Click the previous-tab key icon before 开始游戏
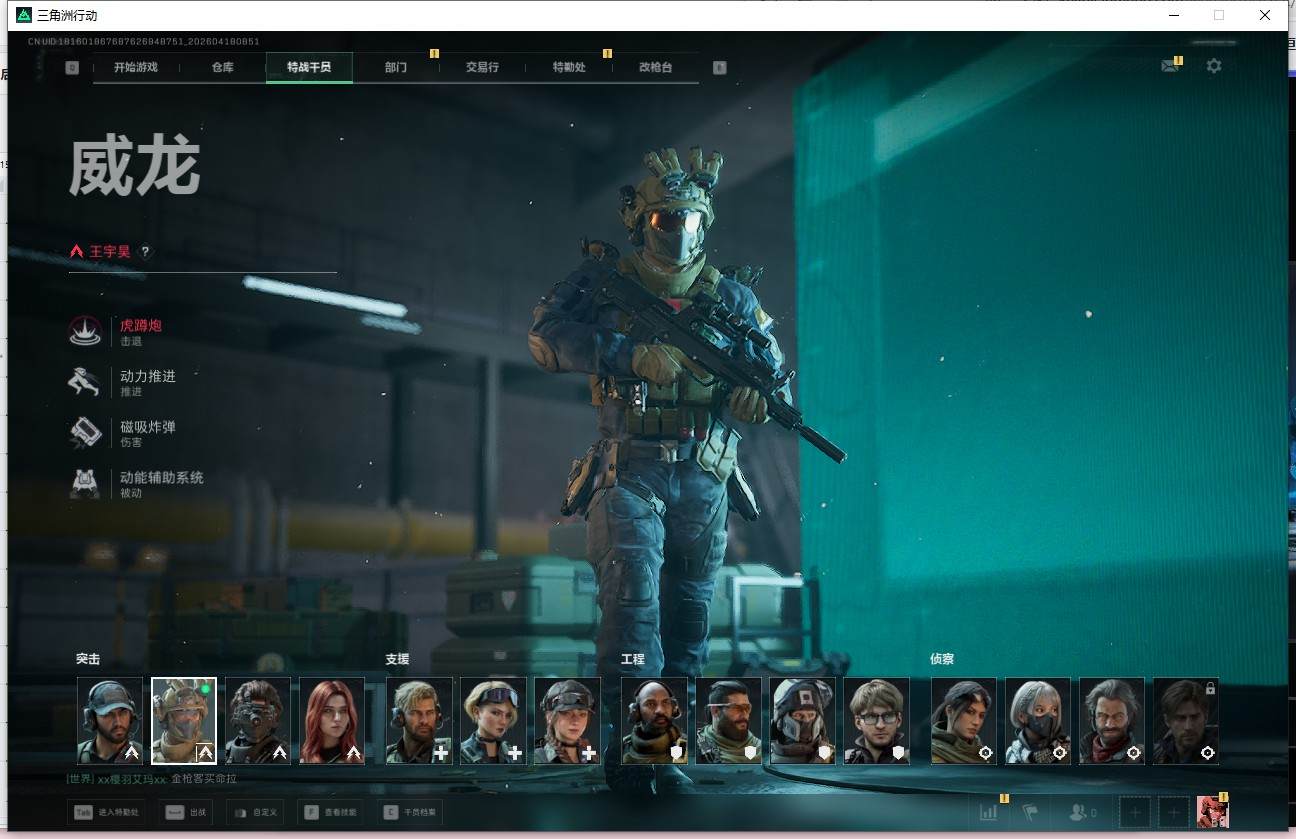 click(72, 67)
